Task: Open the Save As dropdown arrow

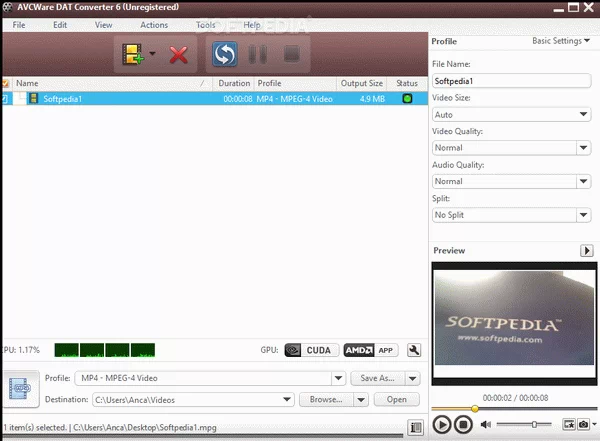Action: click(x=412, y=379)
